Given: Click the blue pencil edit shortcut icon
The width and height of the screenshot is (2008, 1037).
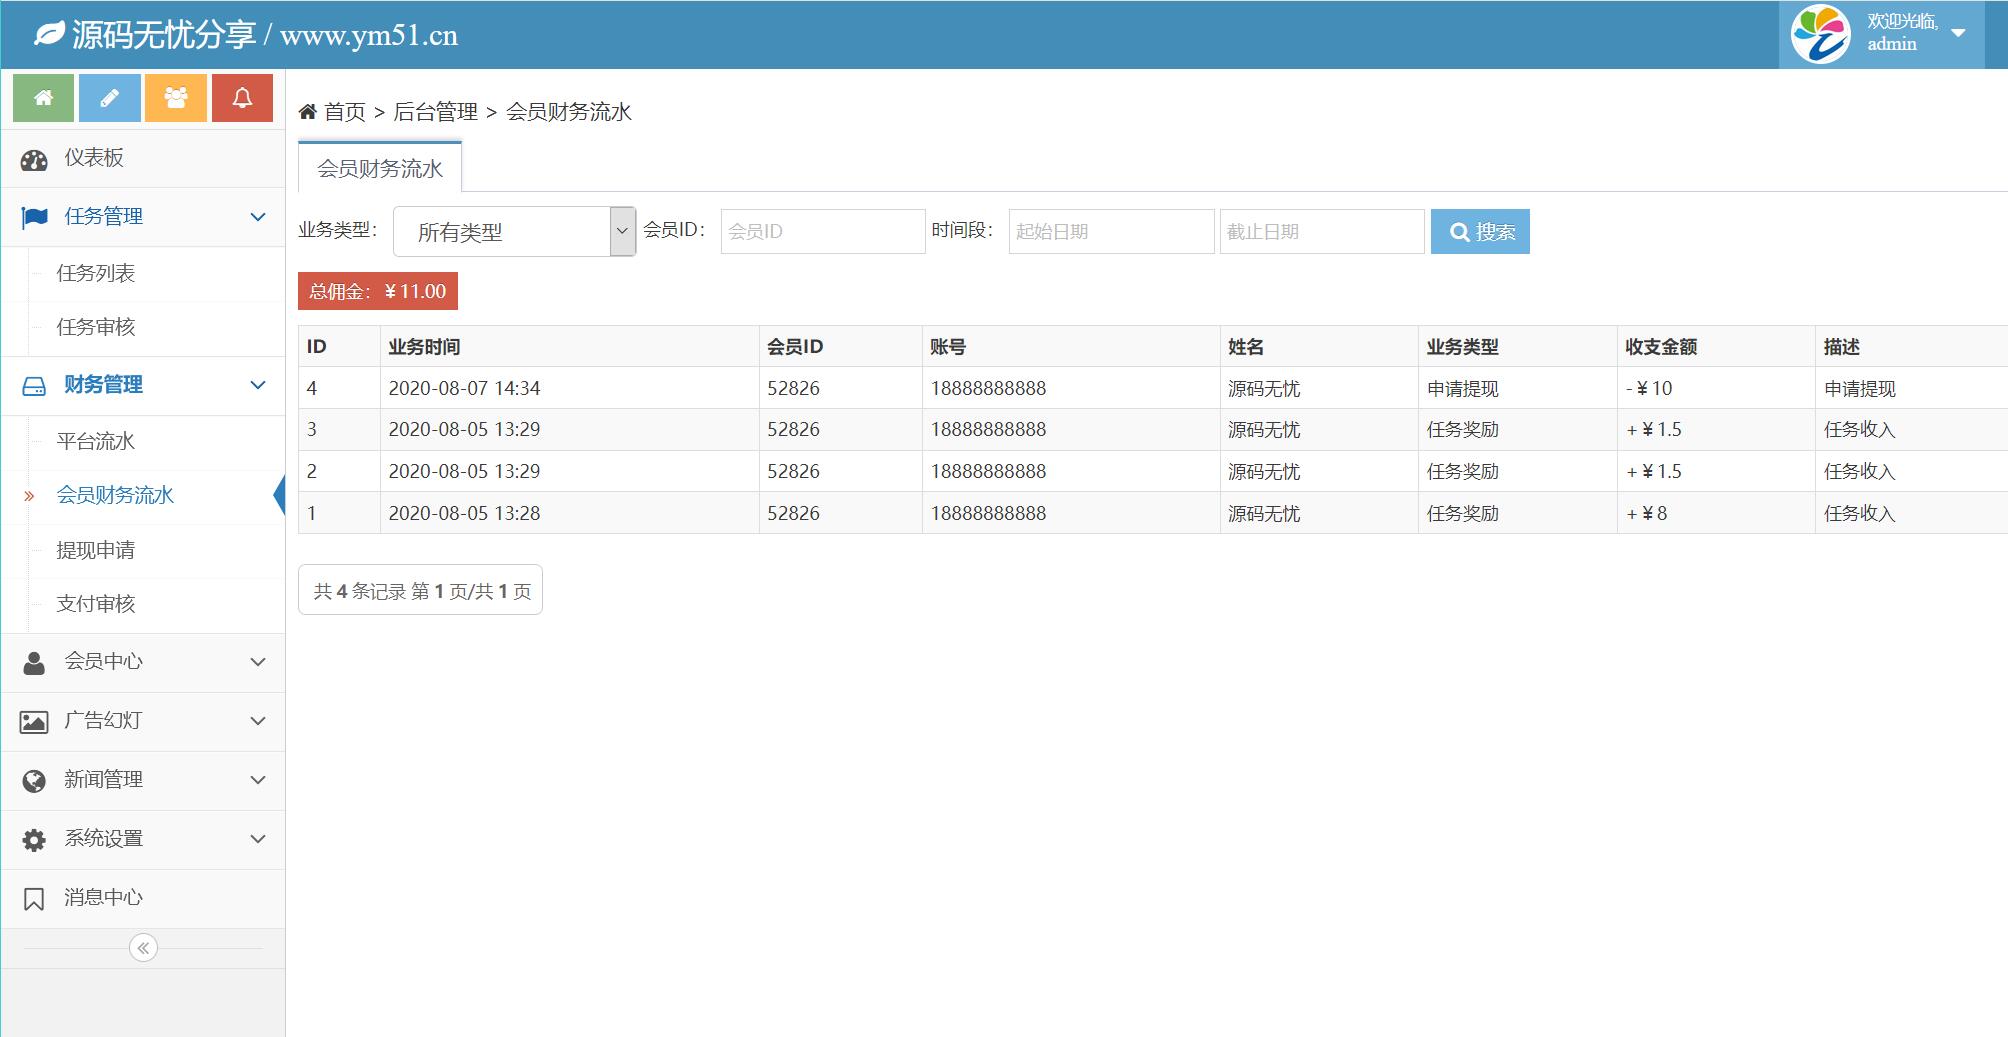Looking at the screenshot, I should 109,98.
